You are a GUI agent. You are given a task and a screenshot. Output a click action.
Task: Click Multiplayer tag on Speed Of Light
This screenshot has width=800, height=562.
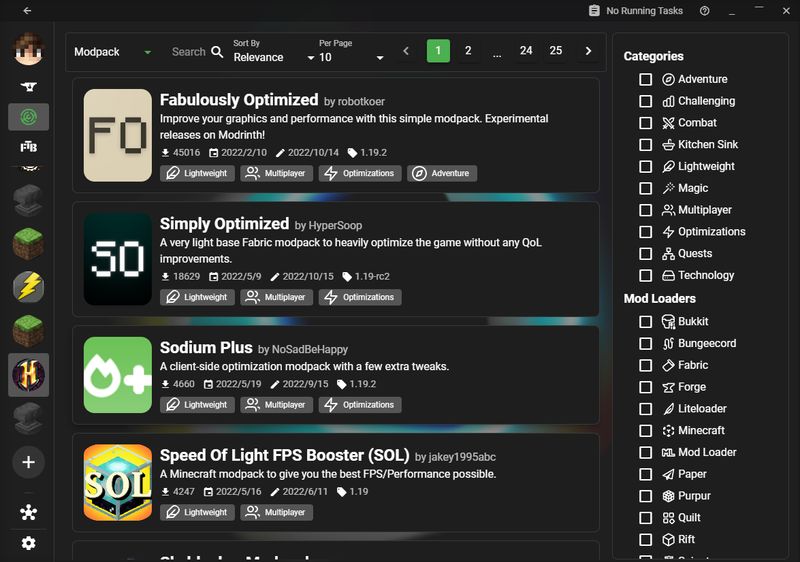[x=277, y=513]
